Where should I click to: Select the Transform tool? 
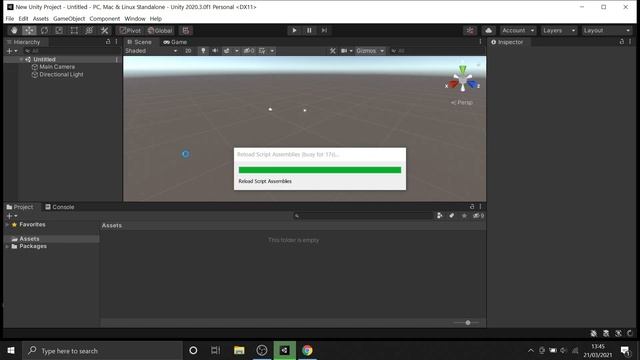point(89,31)
